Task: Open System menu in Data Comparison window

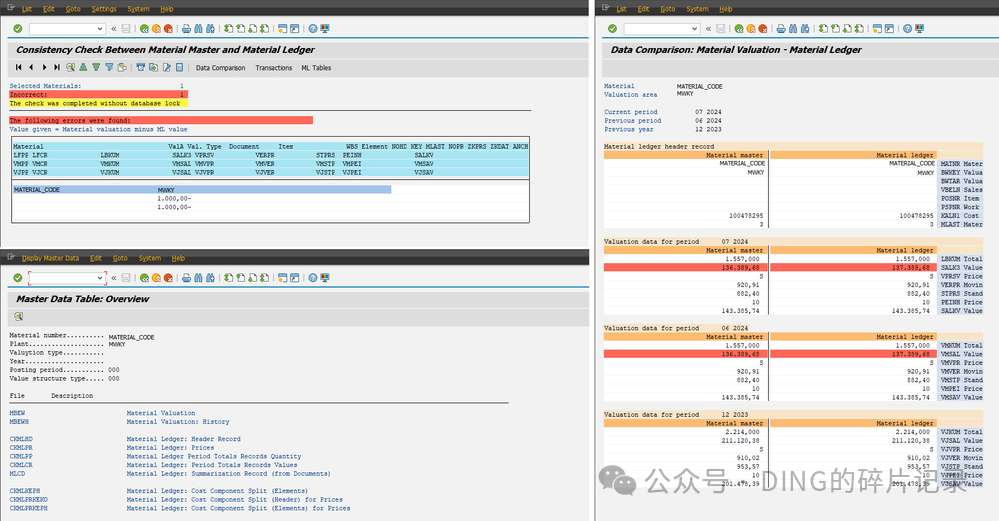Action: point(698,9)
